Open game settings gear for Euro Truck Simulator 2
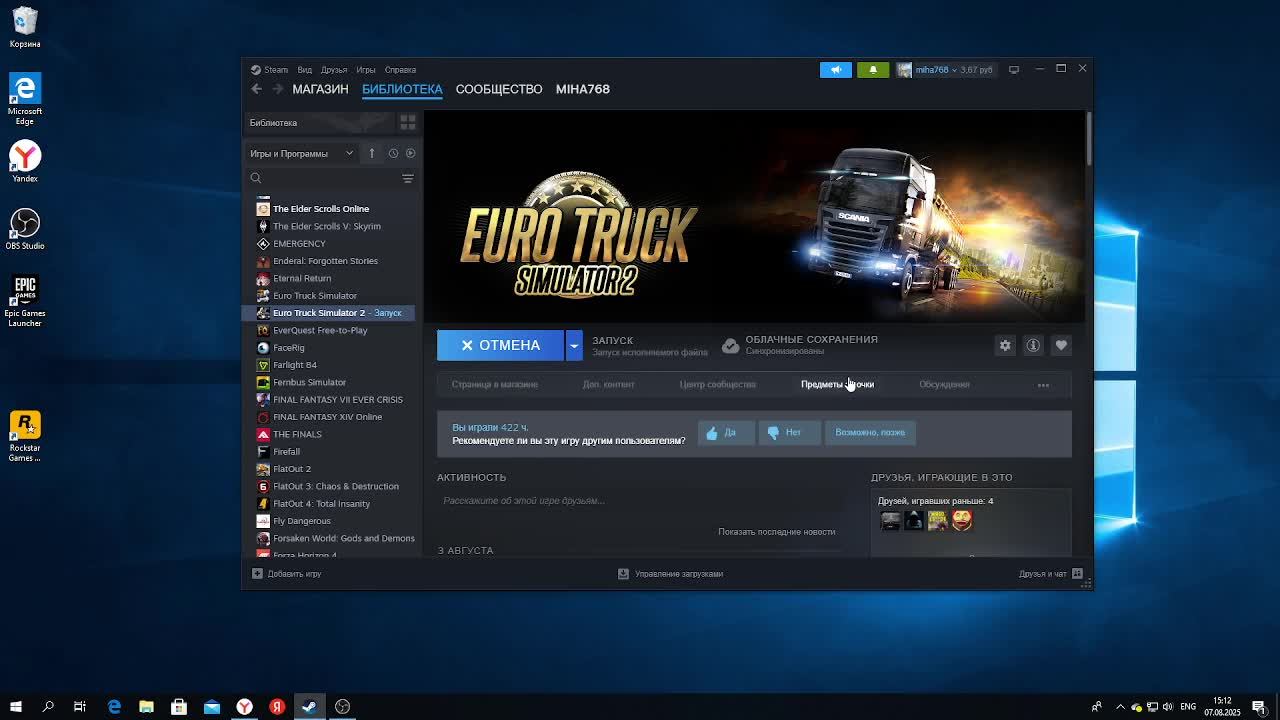The width and height of the screenshot is (1280, 720). [x=1005, y=345]
